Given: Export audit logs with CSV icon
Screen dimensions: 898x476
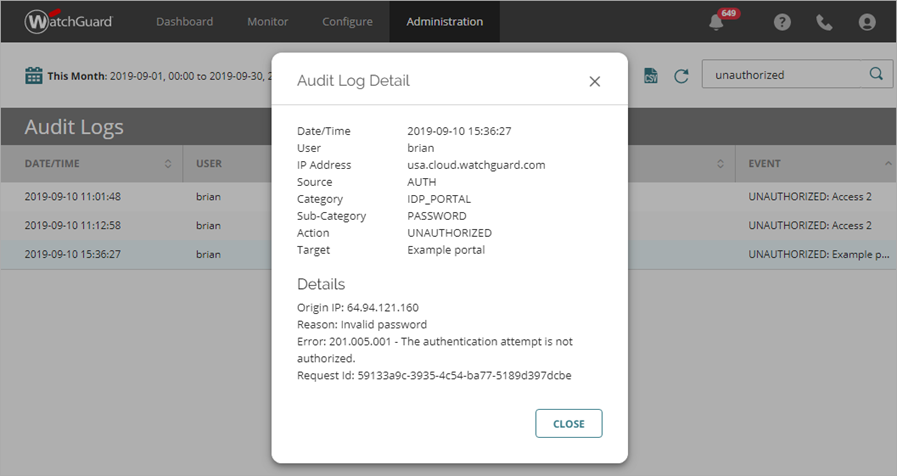Looking at the screenshot, I should pos(651,76).
